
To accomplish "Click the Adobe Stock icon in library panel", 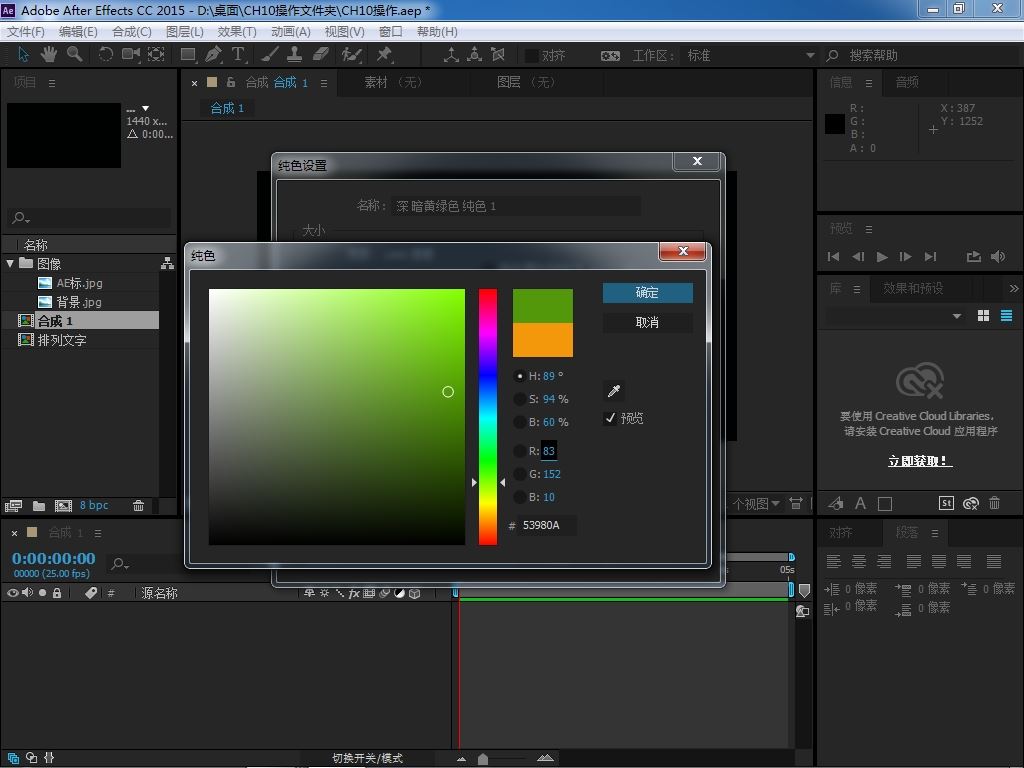I will (946, 503).
